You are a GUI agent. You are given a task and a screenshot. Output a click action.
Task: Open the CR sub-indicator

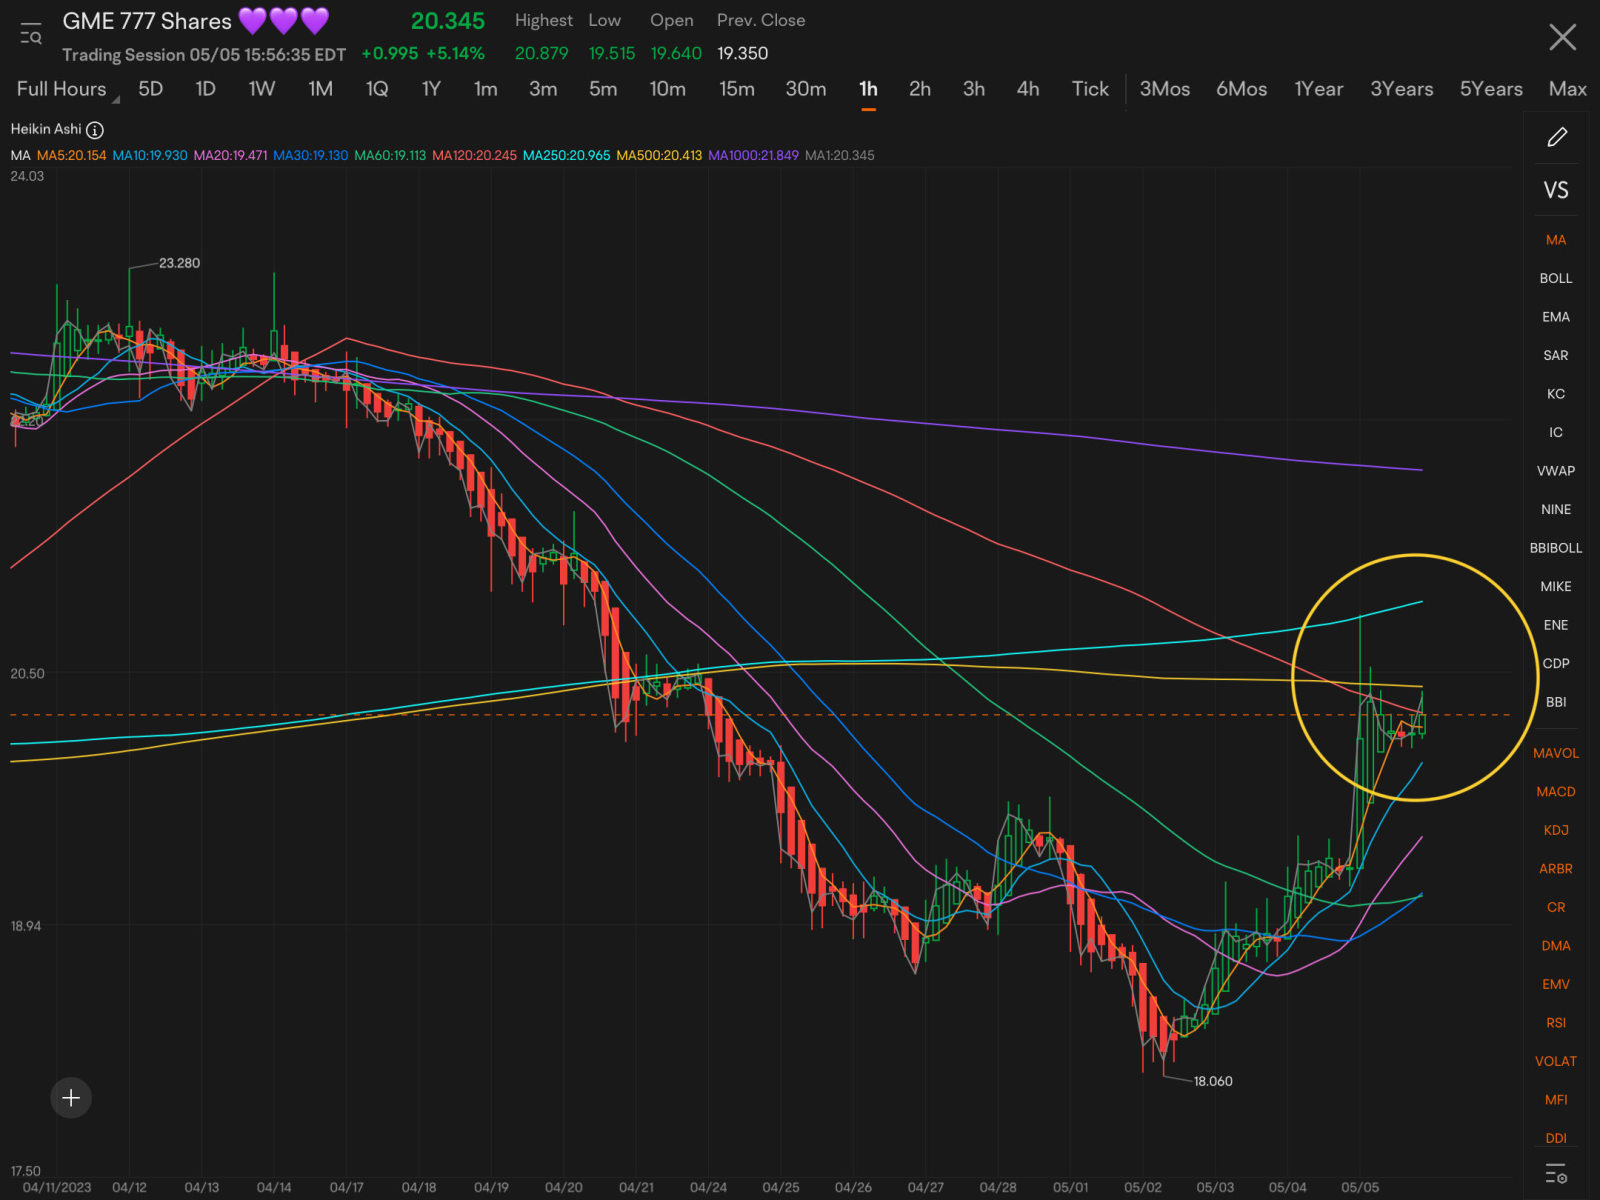(1556, 907)
